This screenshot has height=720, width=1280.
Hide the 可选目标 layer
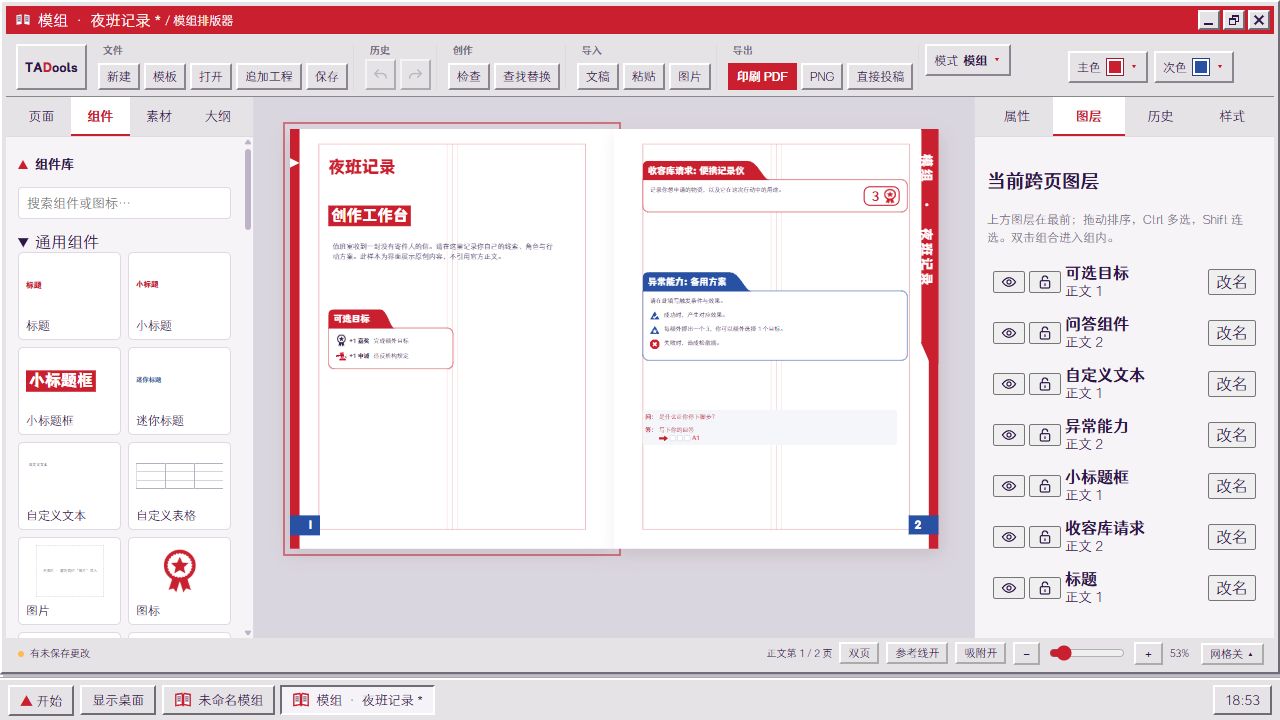pos(1009,282)
